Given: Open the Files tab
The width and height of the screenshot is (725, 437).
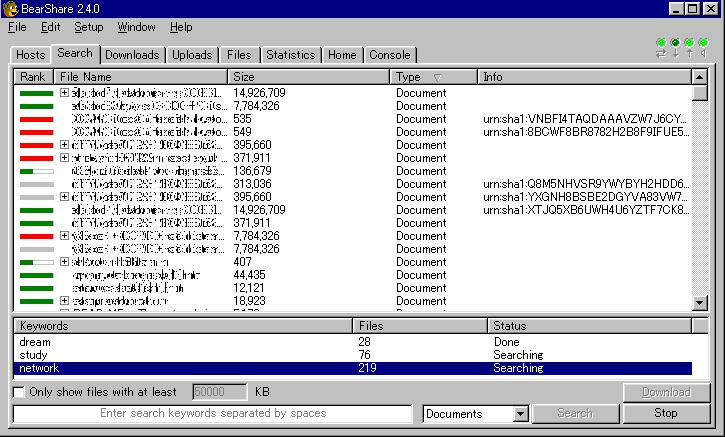Looking at the screenshot, I should coord(239,55).
